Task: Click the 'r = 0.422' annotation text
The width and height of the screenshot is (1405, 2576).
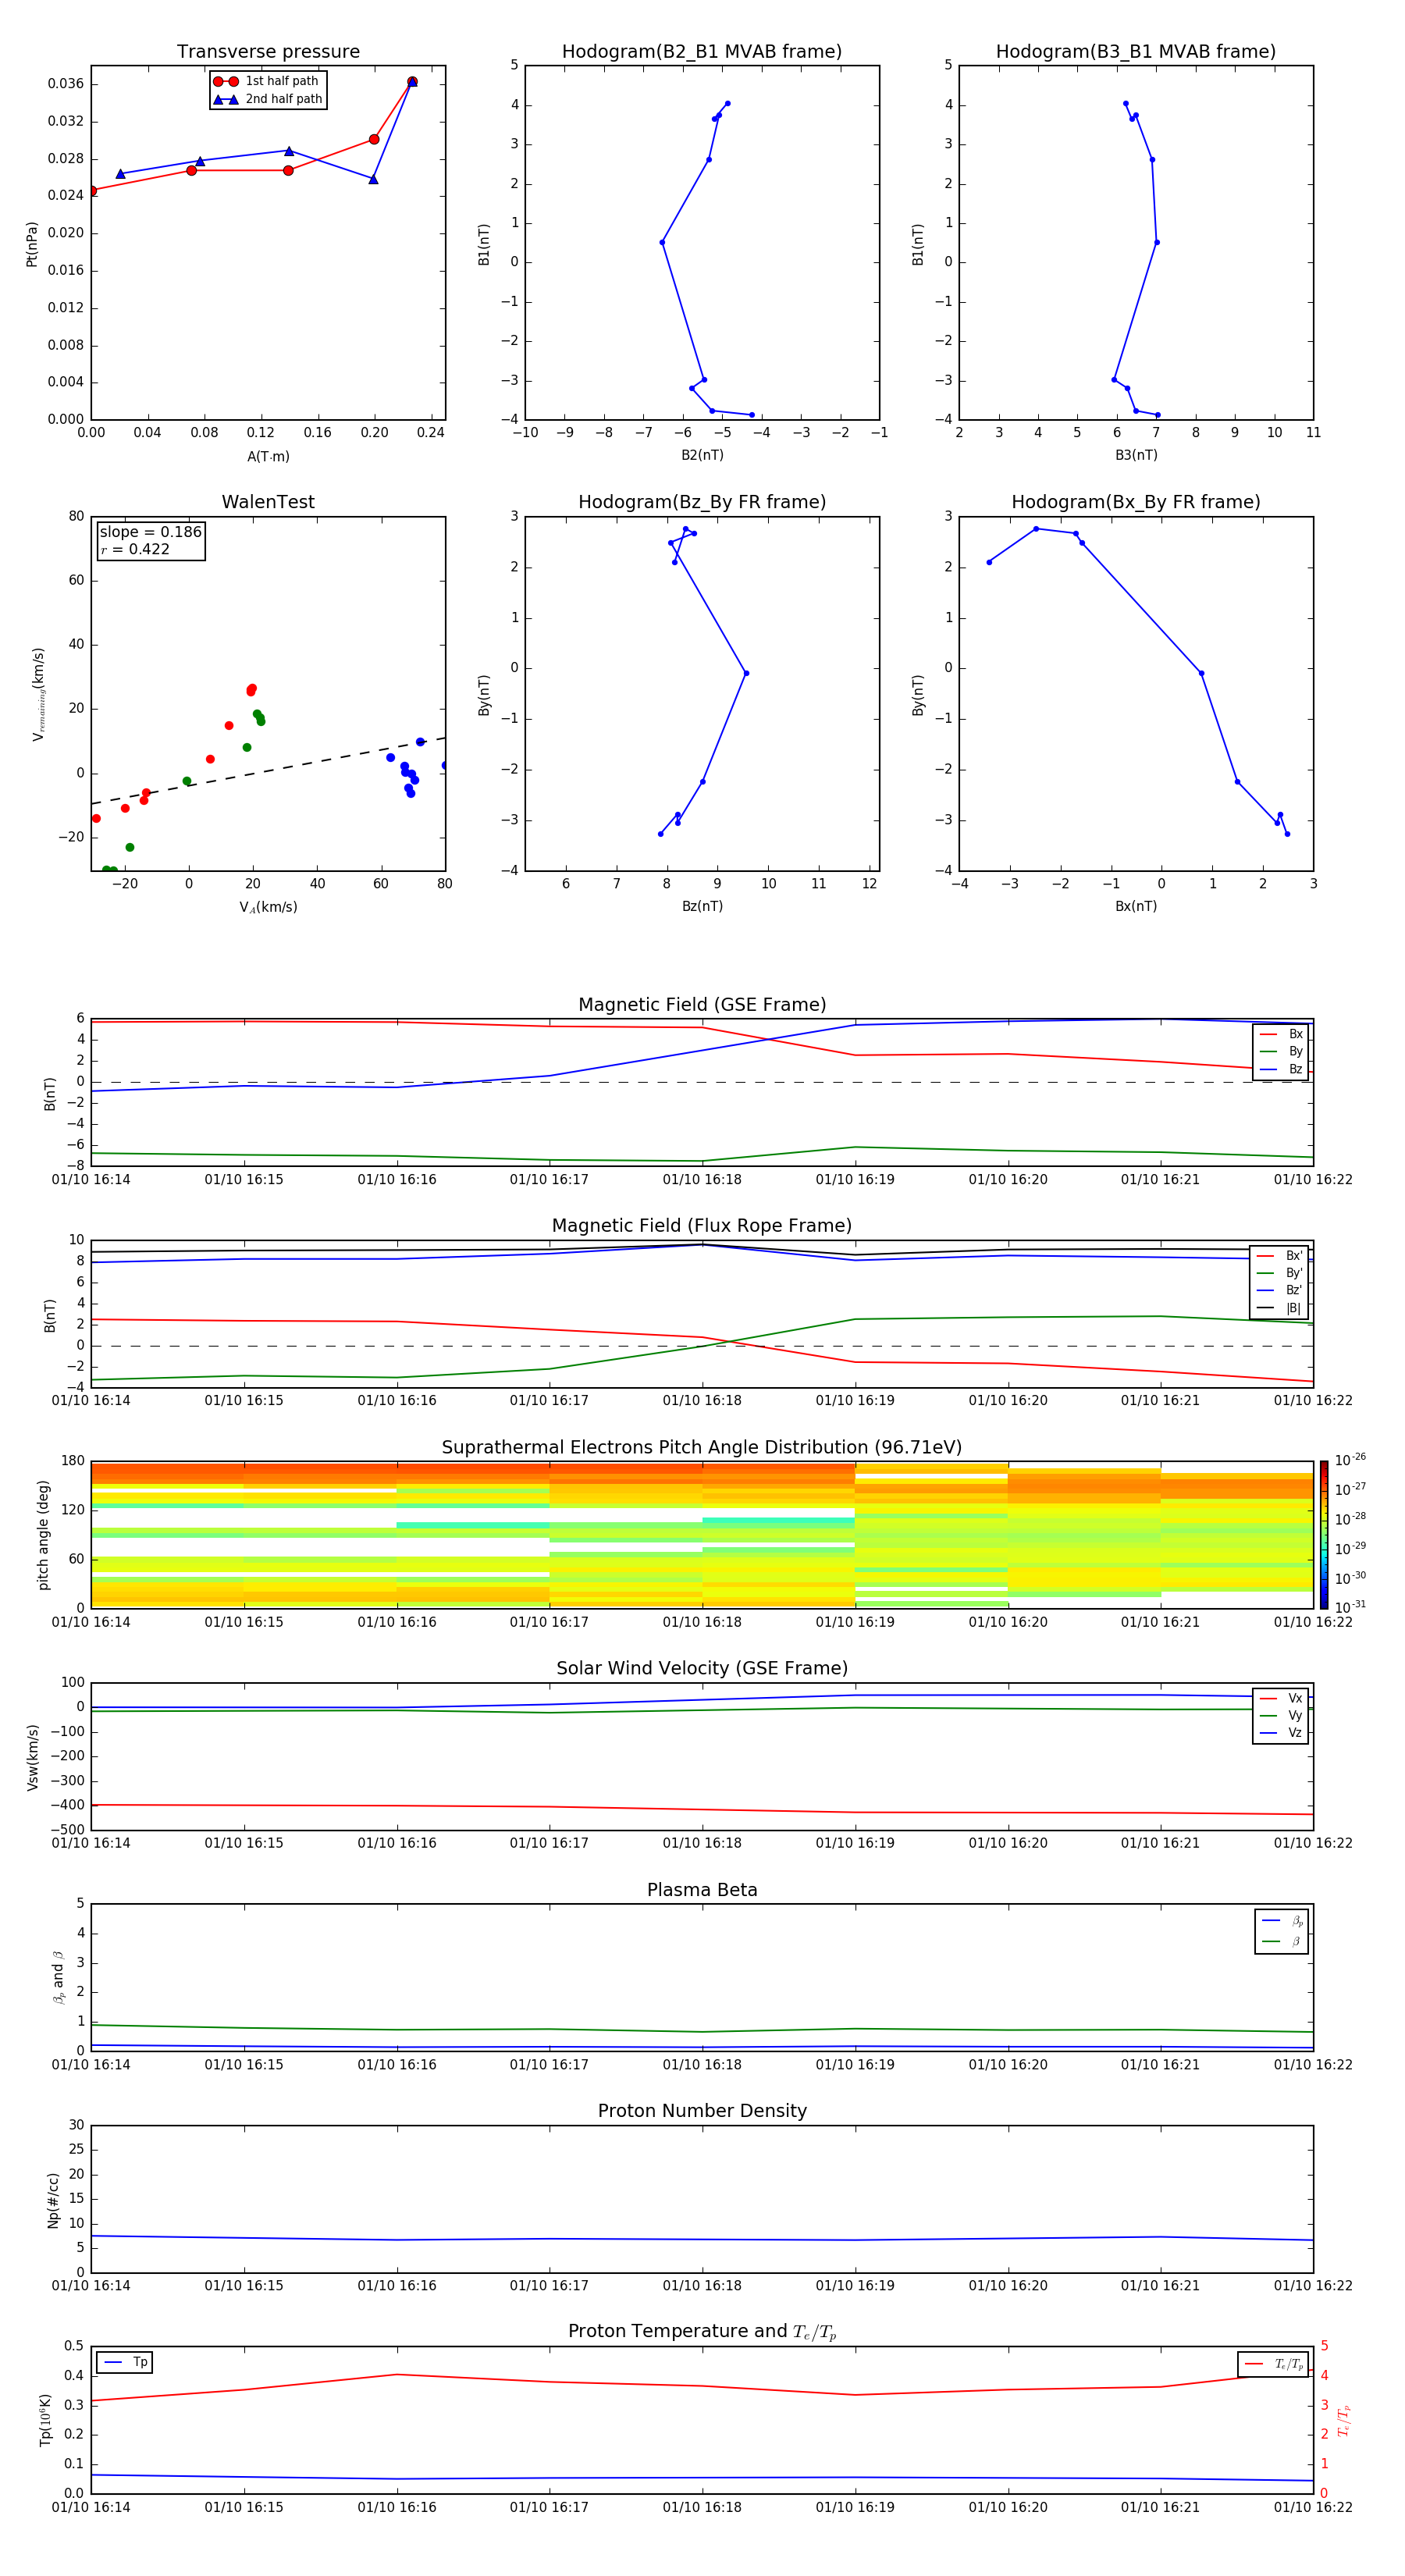Action: click(x=135, y=549)
